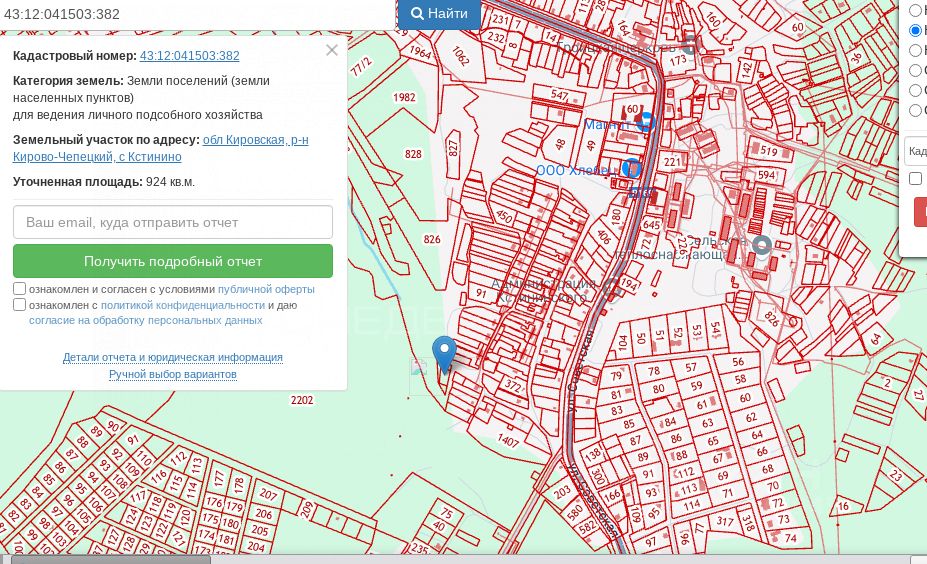Image resolution: width=927 pixels, height=564 pixels.
Task: Open Ручной выбор вариантов option
Action: [x=173, y=374]
